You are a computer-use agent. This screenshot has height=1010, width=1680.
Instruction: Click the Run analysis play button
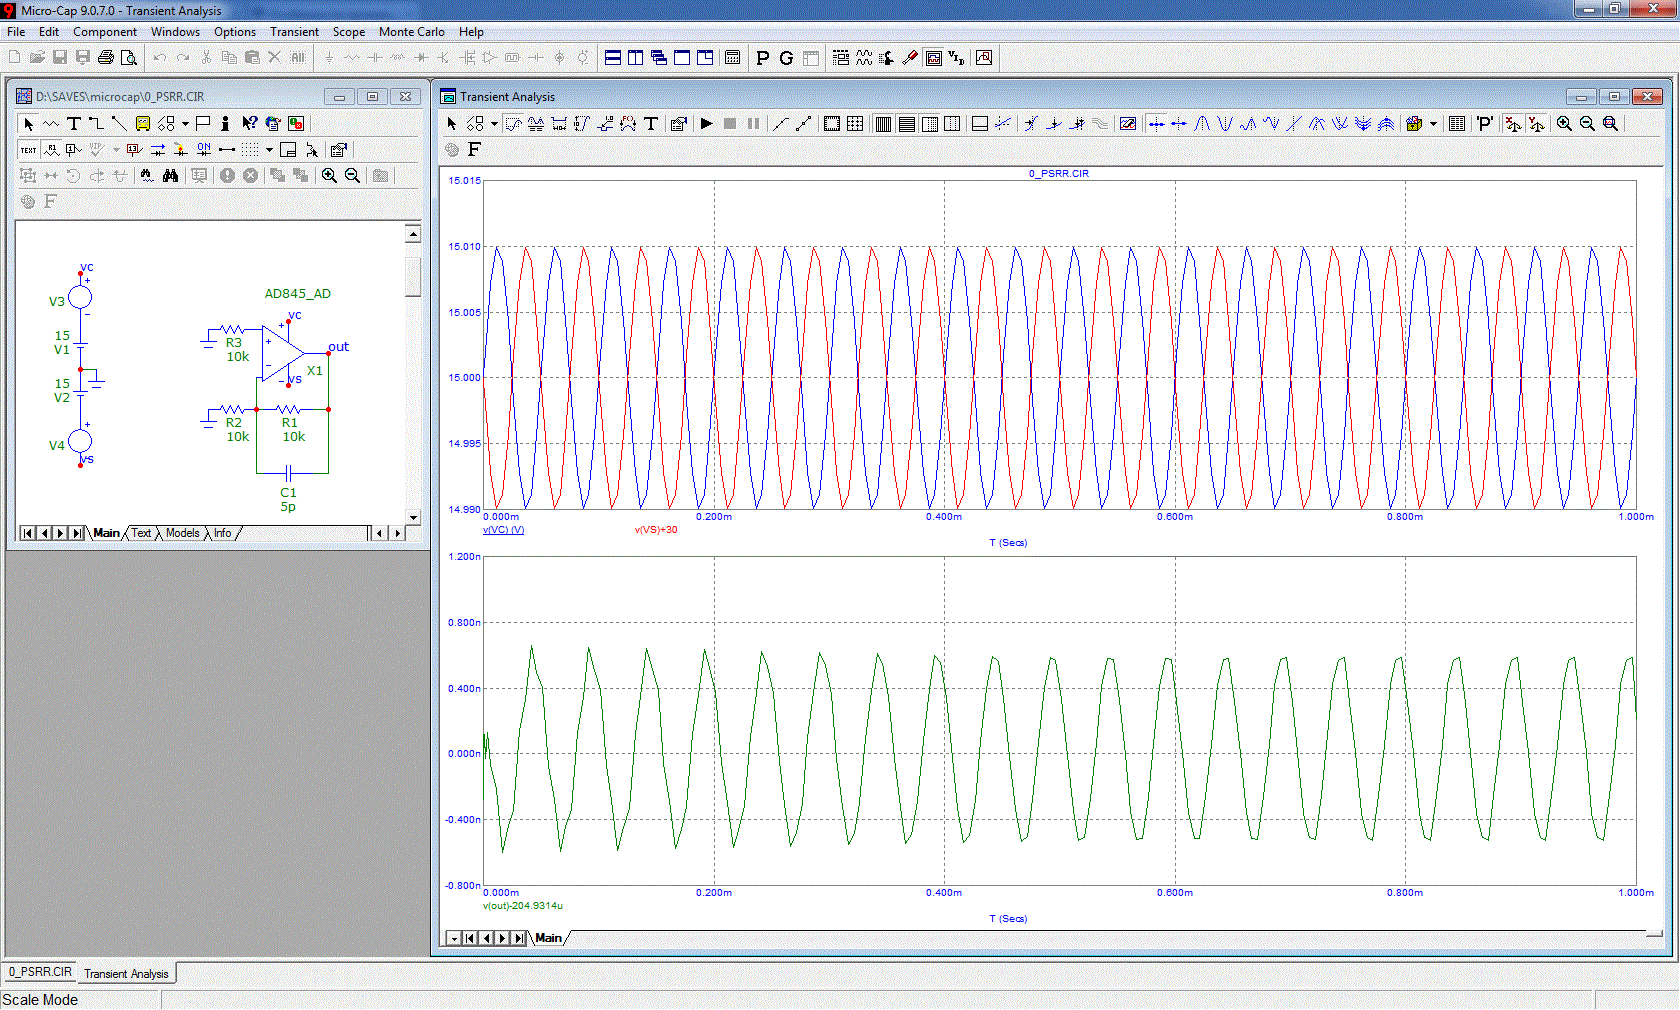[706, 124]
